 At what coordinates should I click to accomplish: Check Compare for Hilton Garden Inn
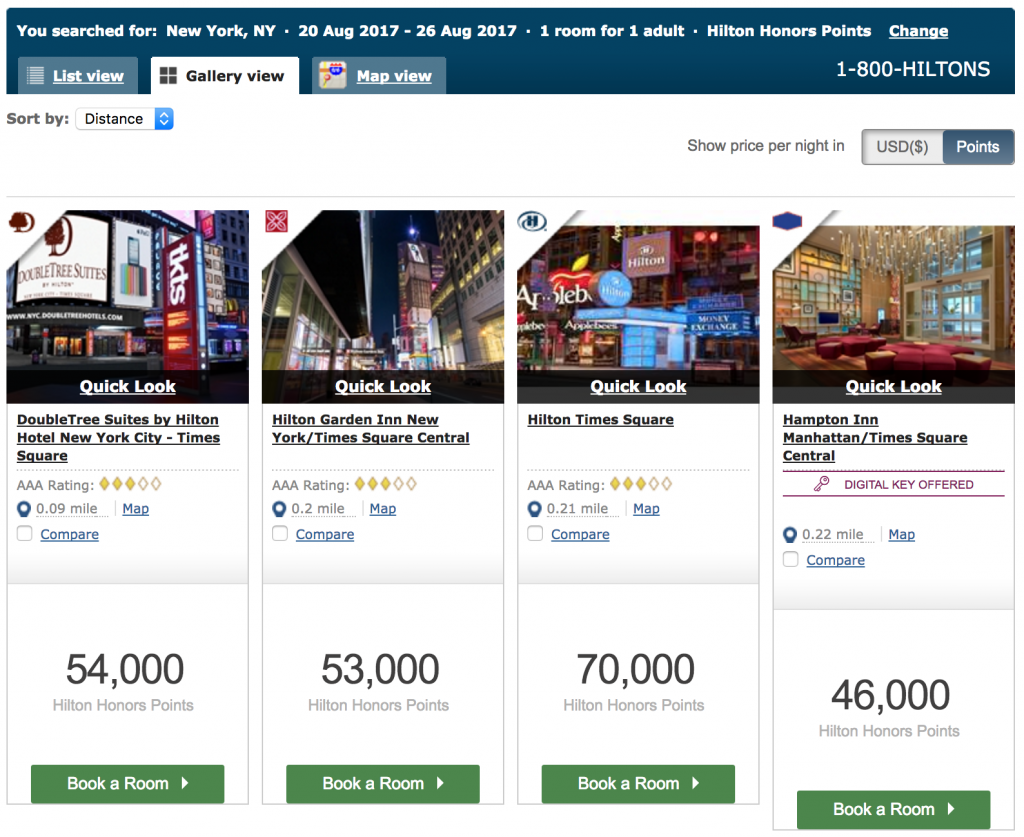click(280, 533)
